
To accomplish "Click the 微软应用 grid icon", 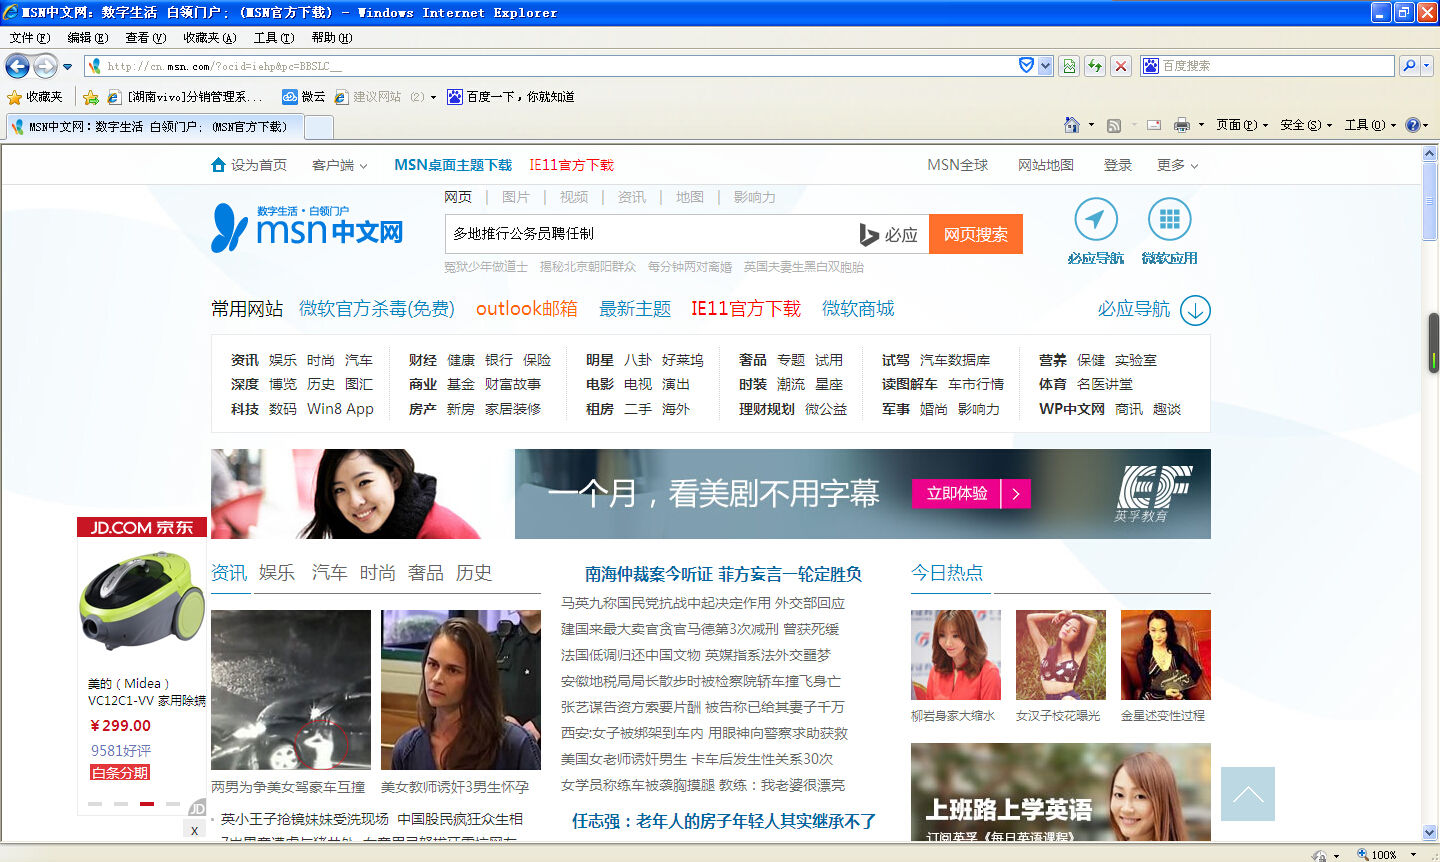I will [x=1169, y=220].
